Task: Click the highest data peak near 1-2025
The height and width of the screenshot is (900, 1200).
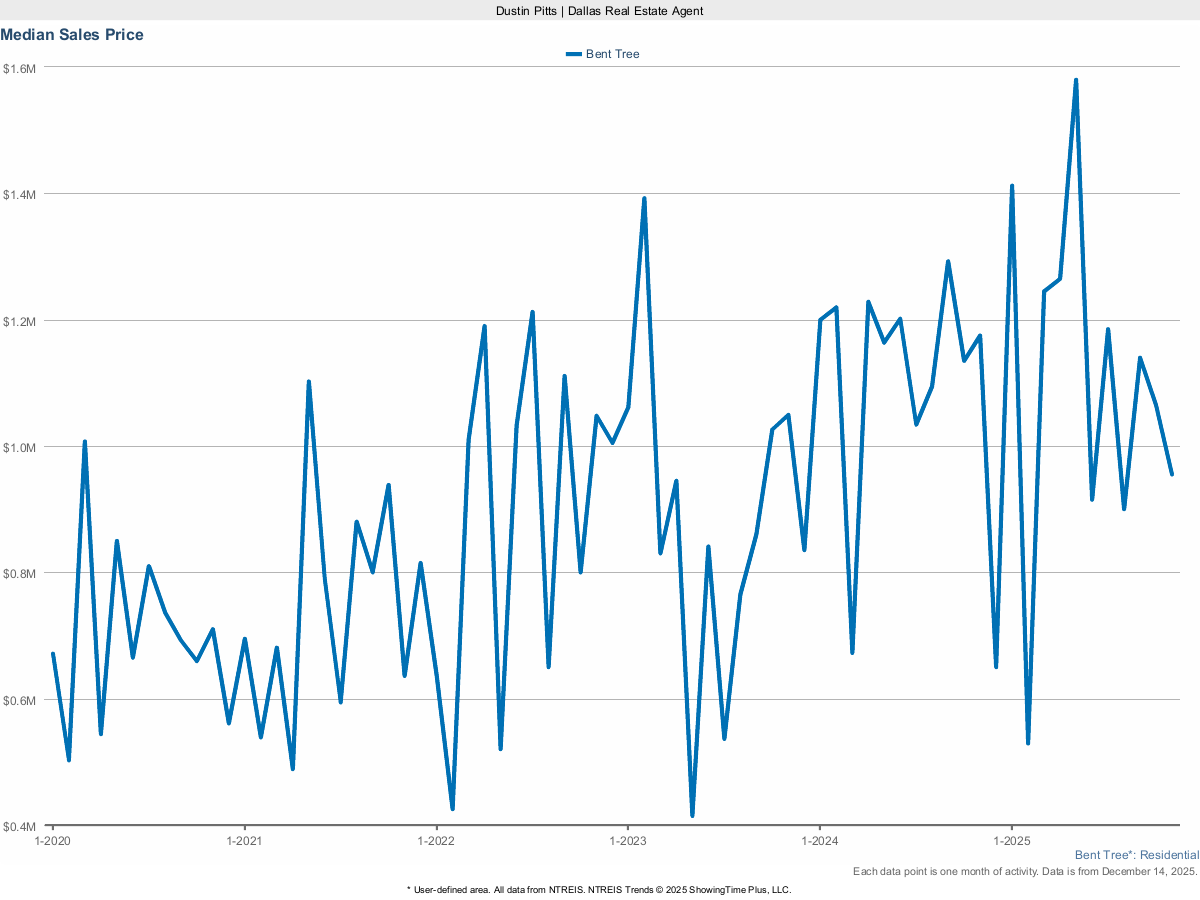Action: 1076,78
